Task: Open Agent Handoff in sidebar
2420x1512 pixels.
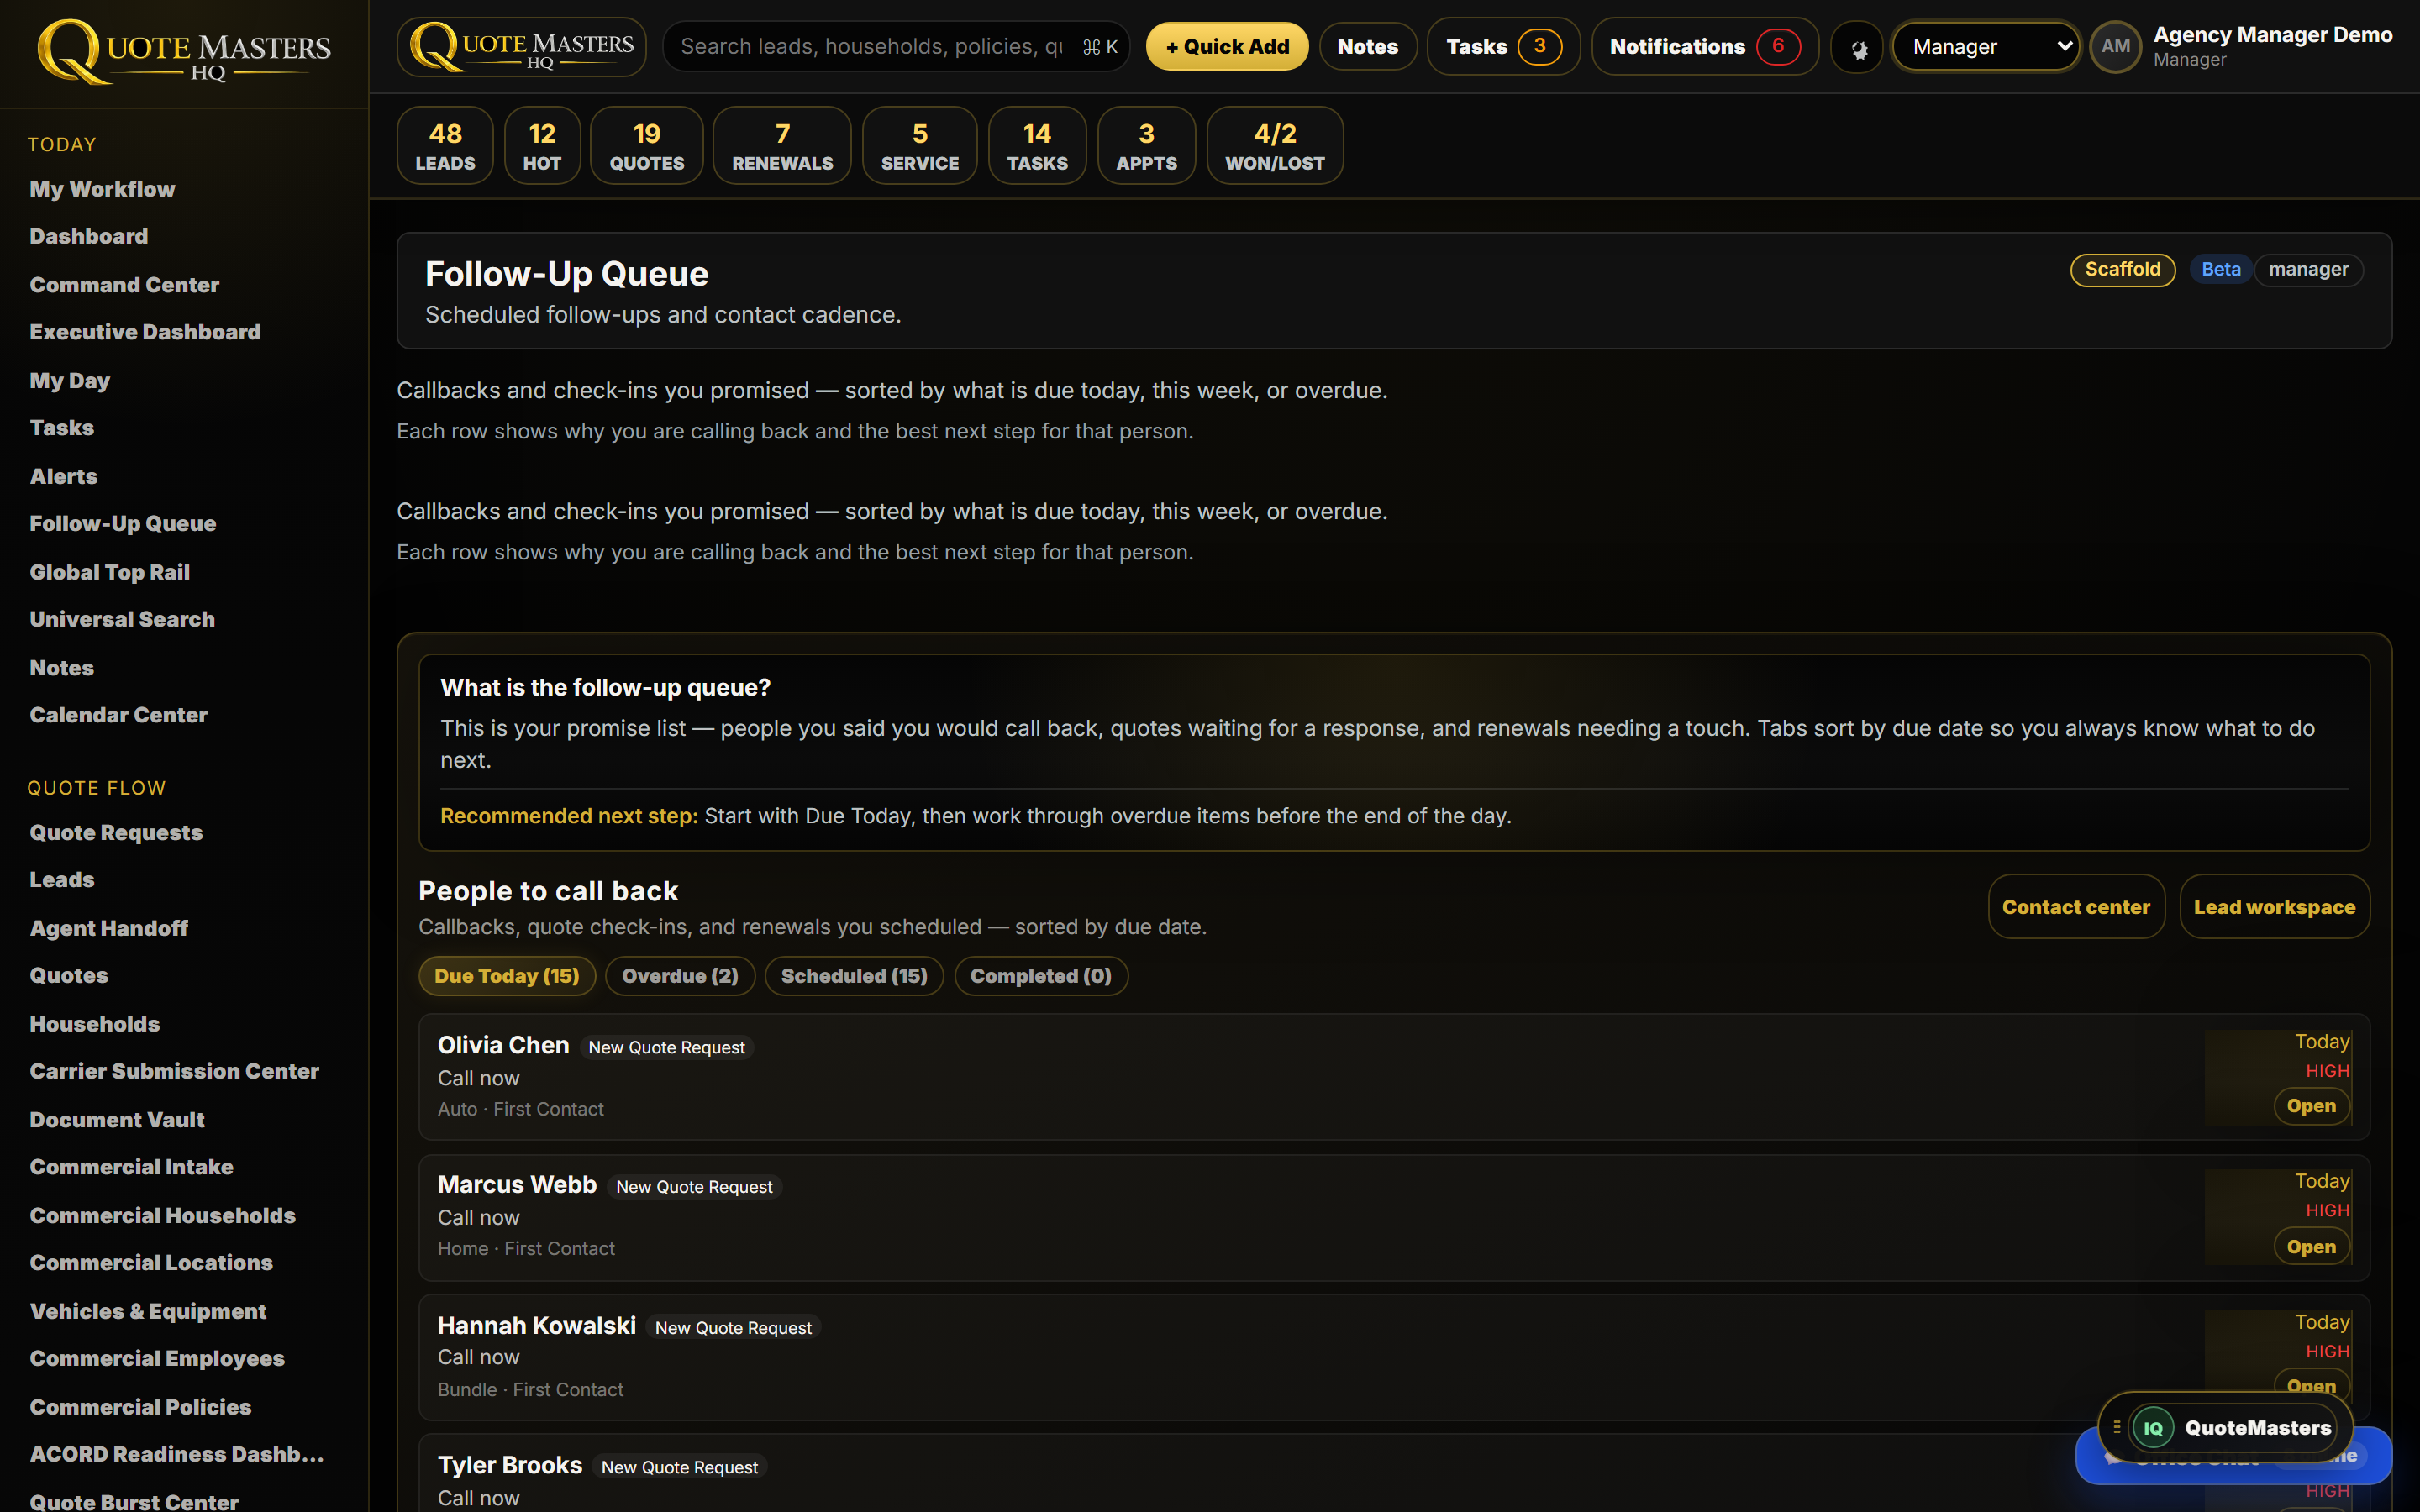Action: tap(109, 929)
